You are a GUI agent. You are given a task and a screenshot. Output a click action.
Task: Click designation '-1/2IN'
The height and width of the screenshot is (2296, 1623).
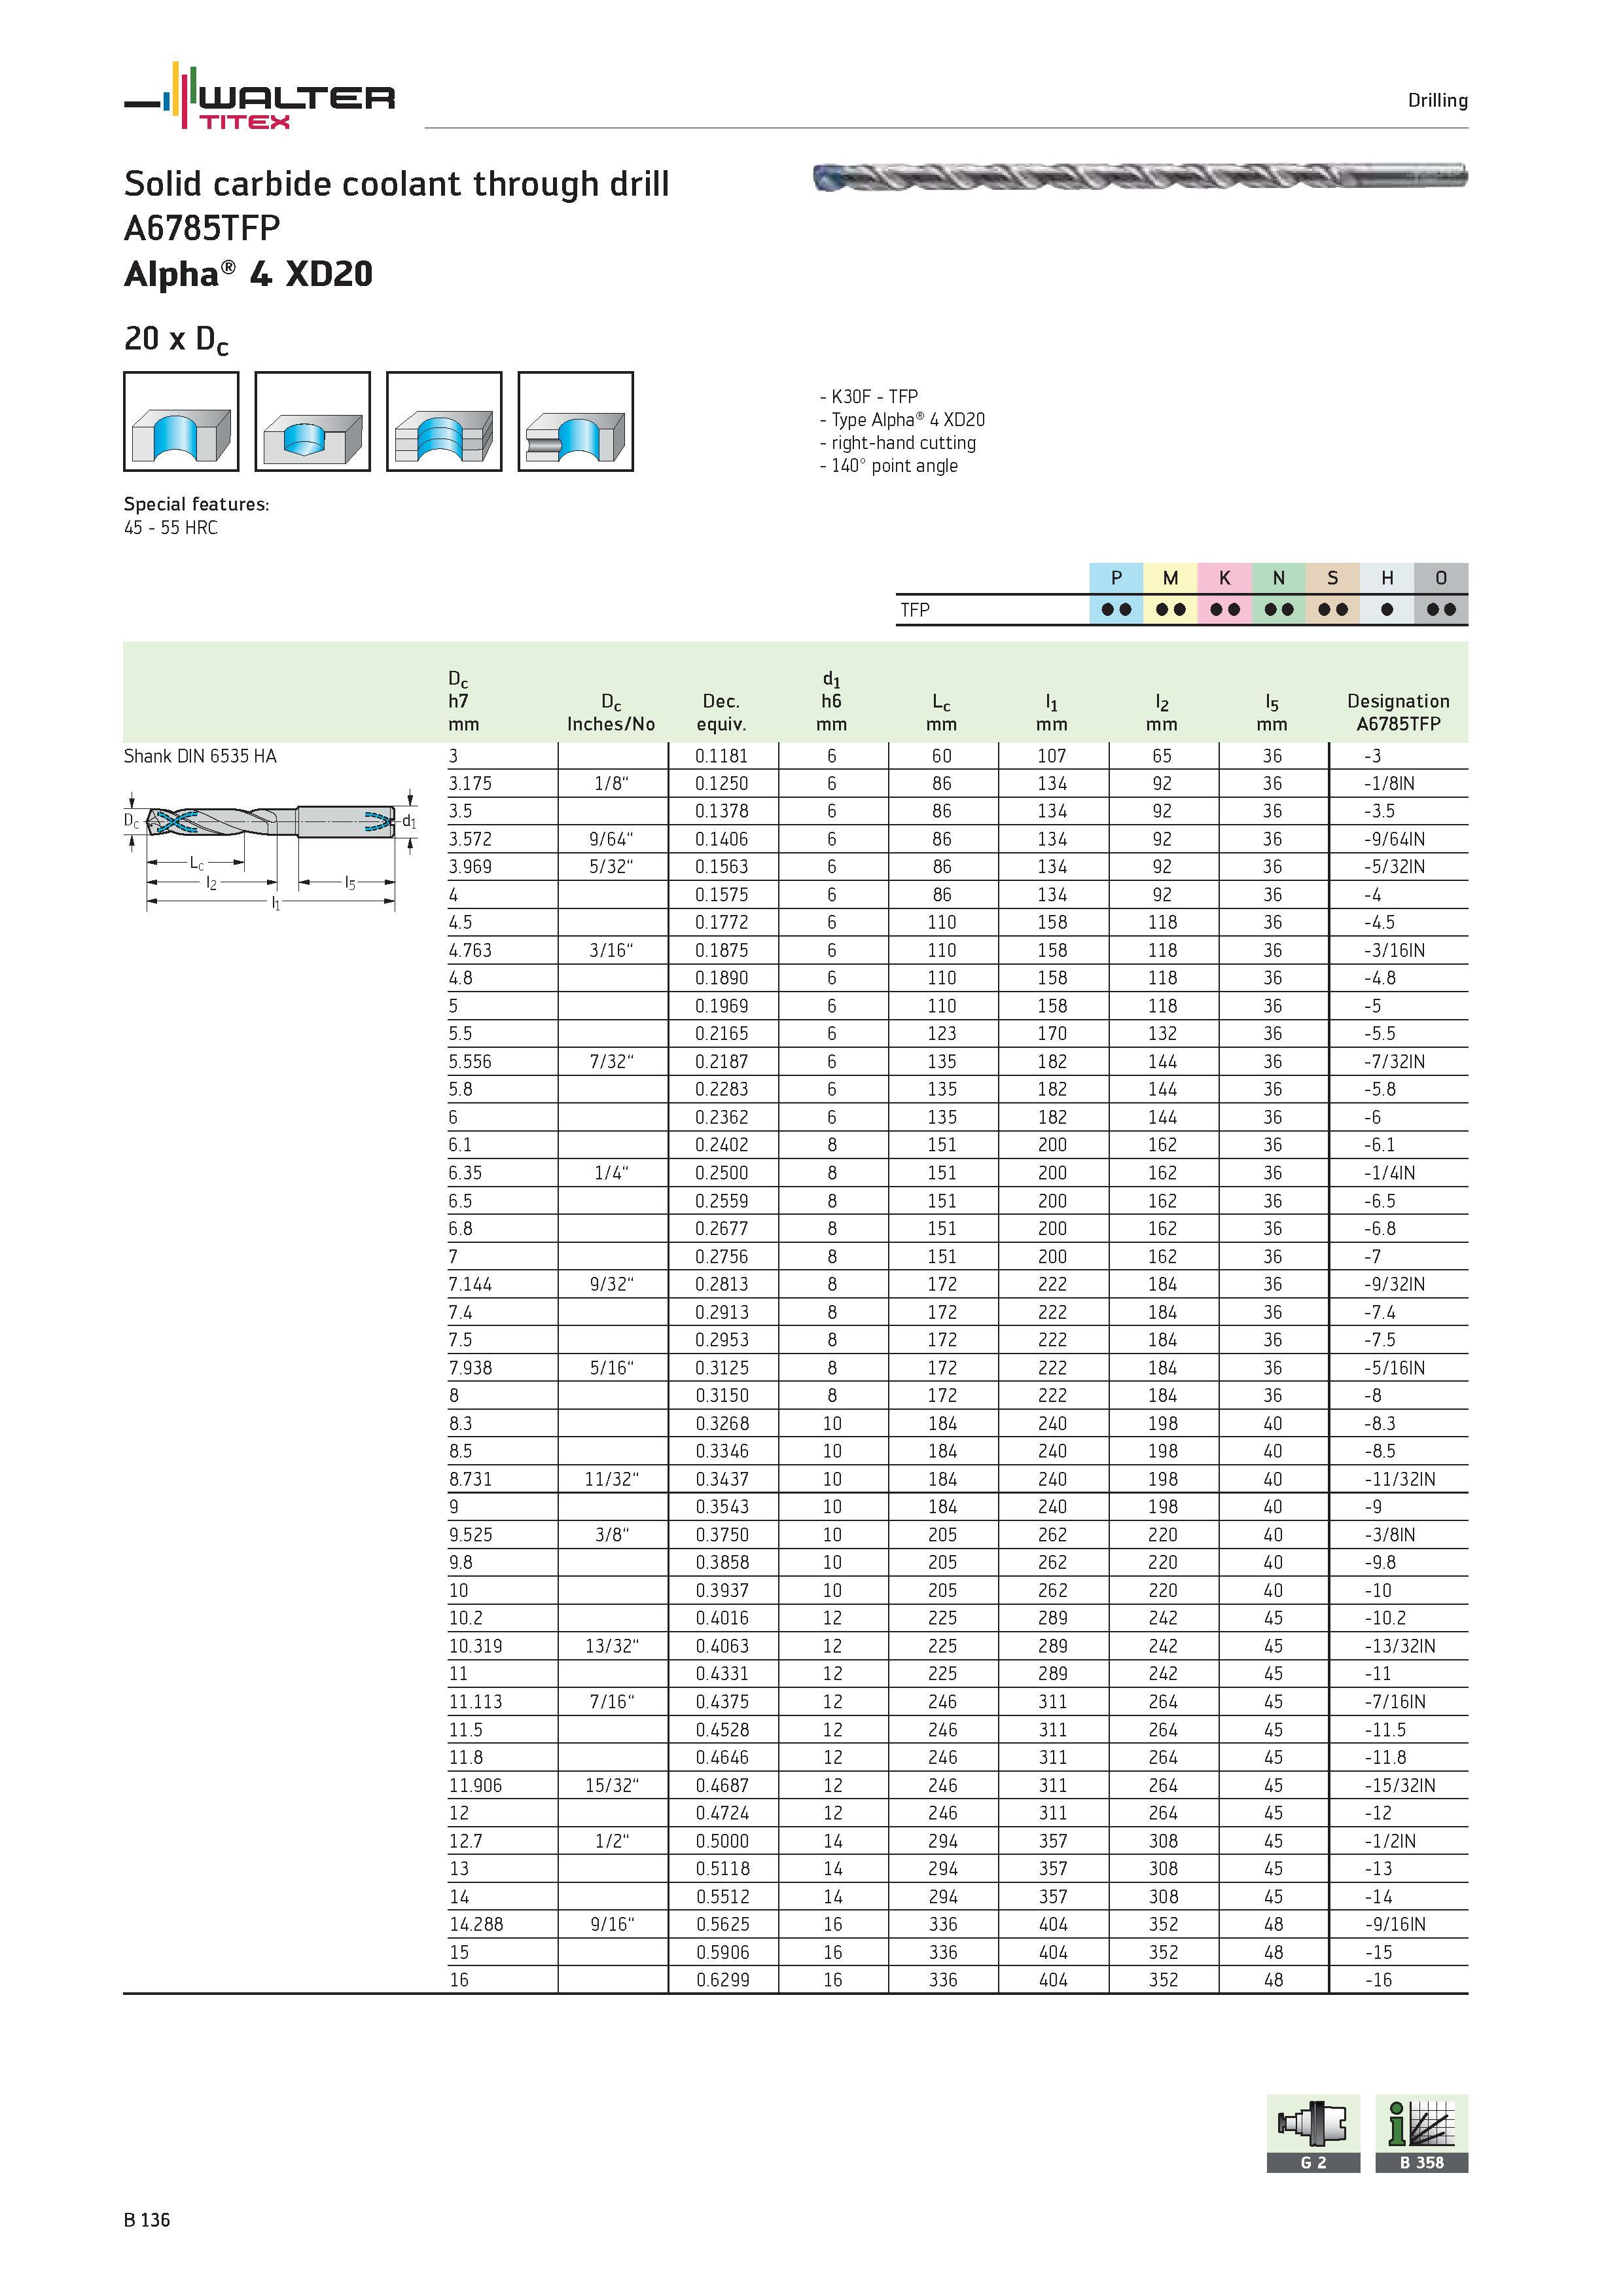tap(1390, 1841)
